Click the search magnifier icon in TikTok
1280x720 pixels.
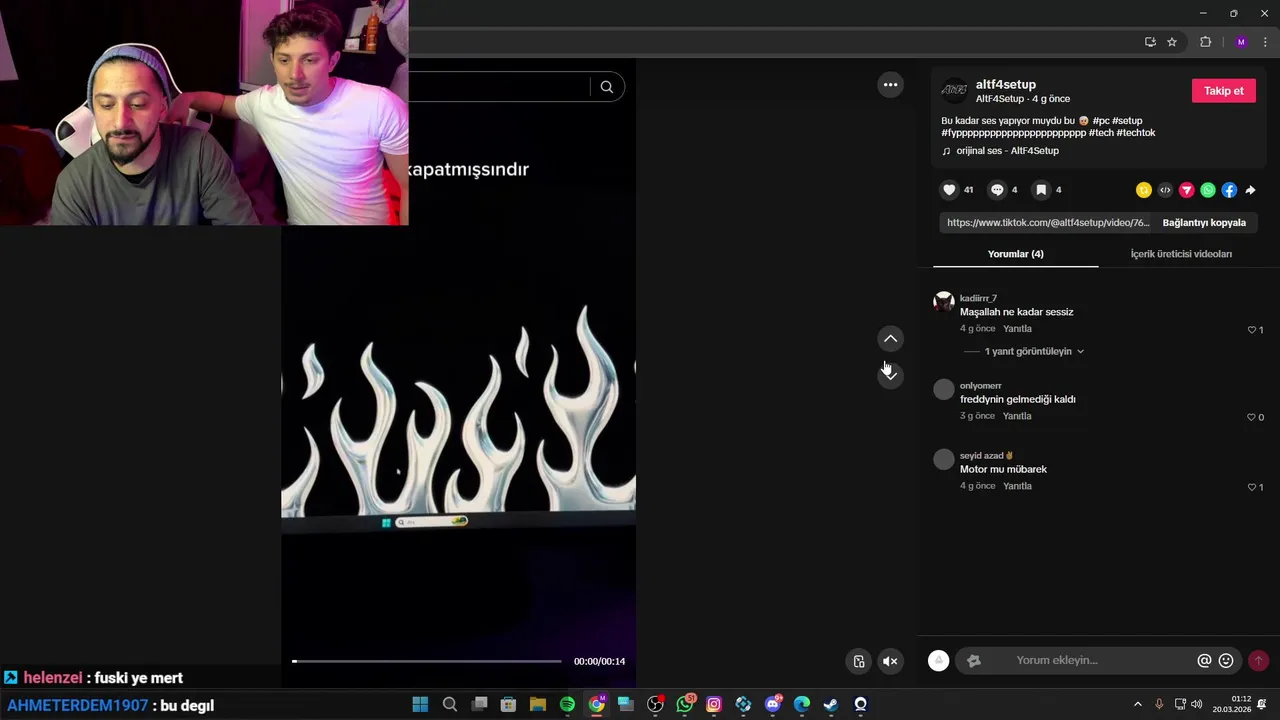point(606,87)
